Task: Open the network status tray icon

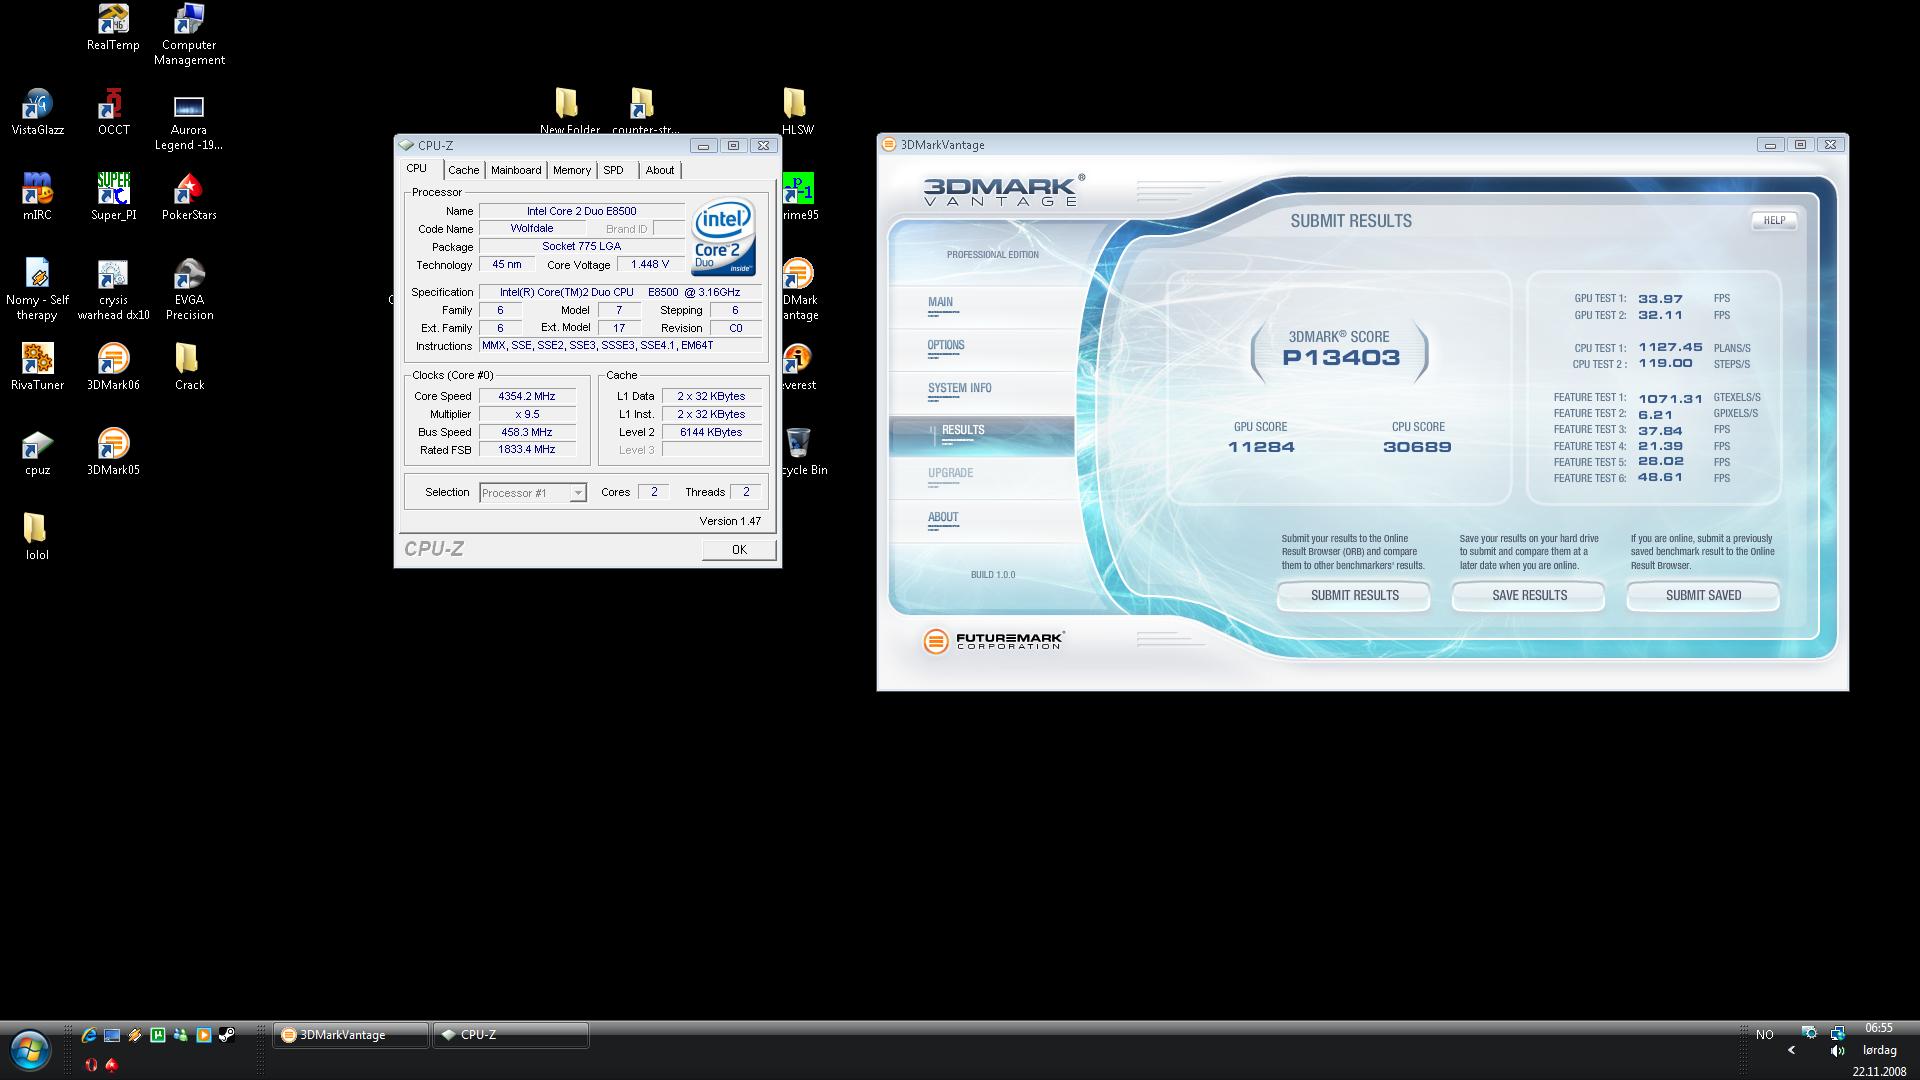Action: [x=1837, y=1033]
